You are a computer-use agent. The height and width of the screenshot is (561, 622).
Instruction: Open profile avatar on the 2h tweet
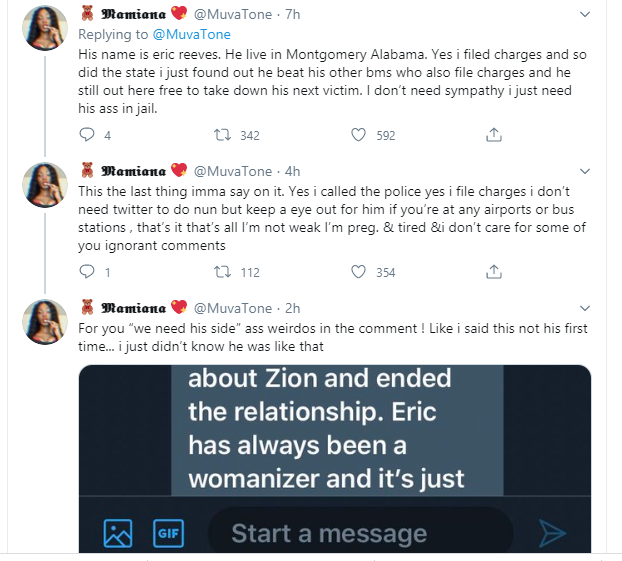[x=45, y=323]
